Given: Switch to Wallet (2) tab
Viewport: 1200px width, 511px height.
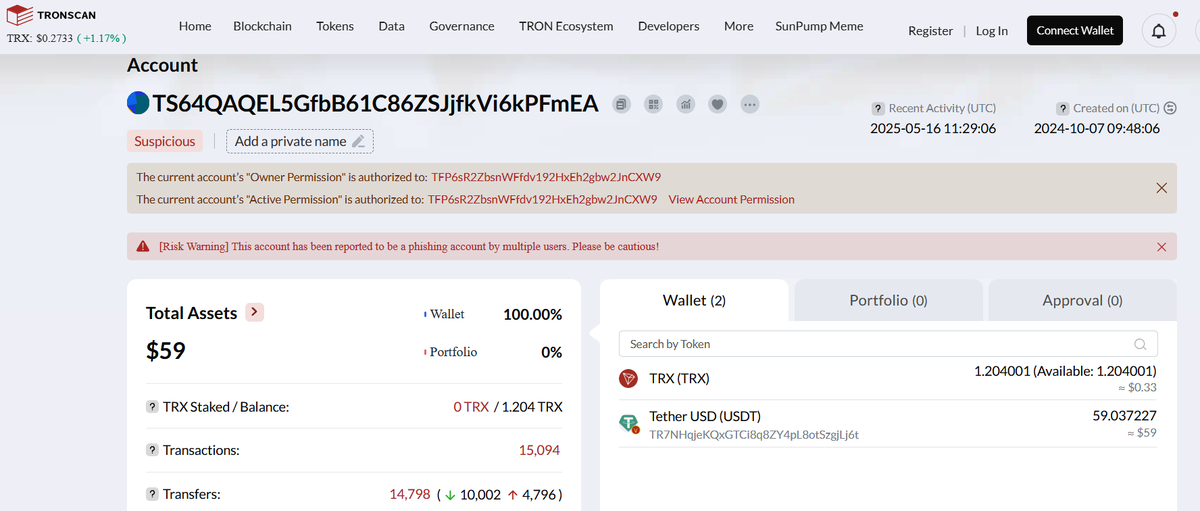Looking at the screenshot, I should pos(694,300).
